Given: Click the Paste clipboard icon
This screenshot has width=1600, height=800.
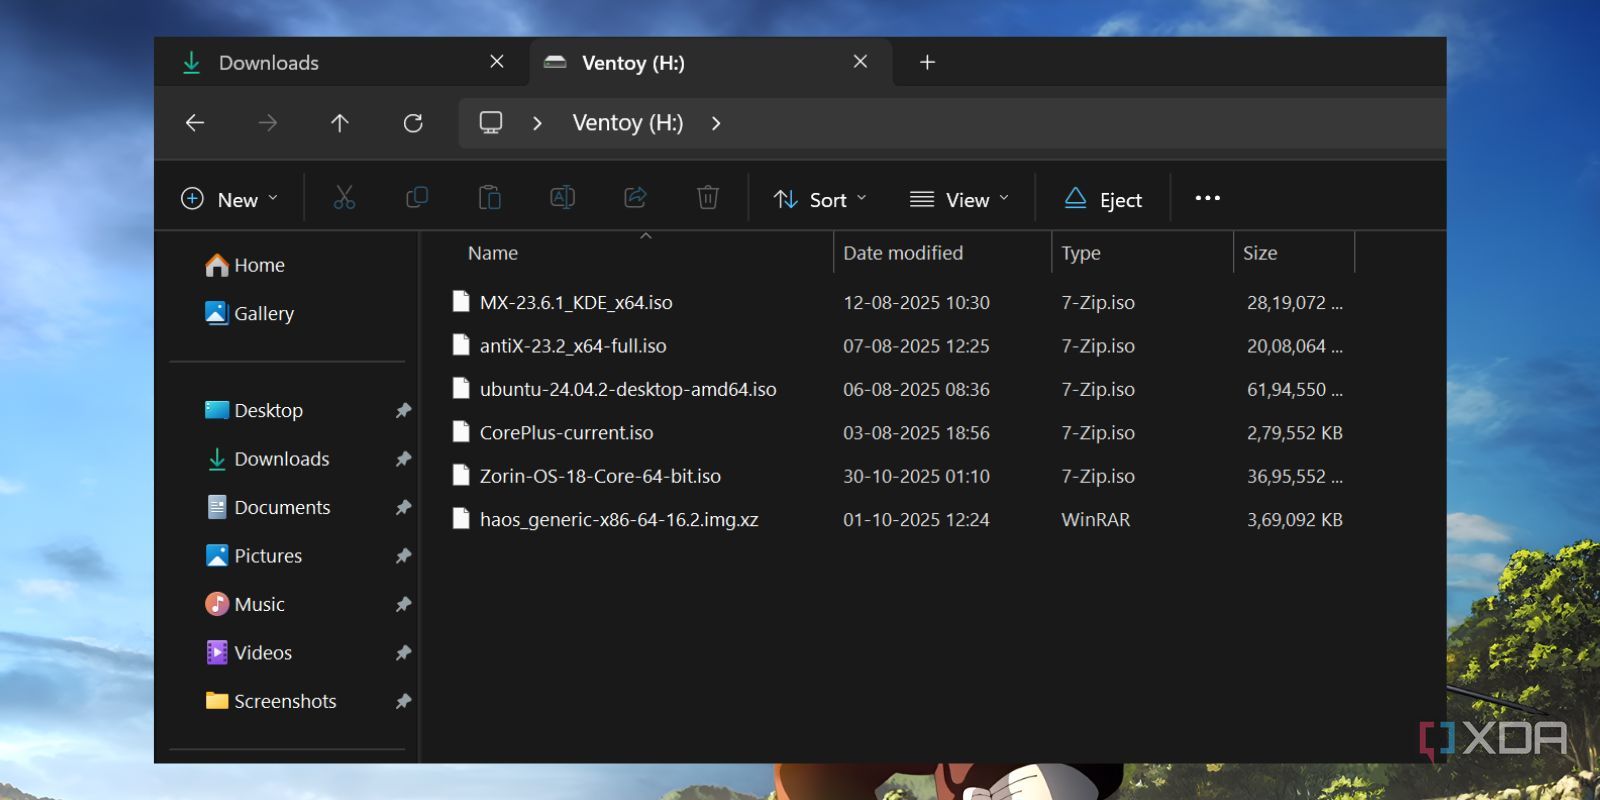Looking at the screenshot, I should click(490, 198).
